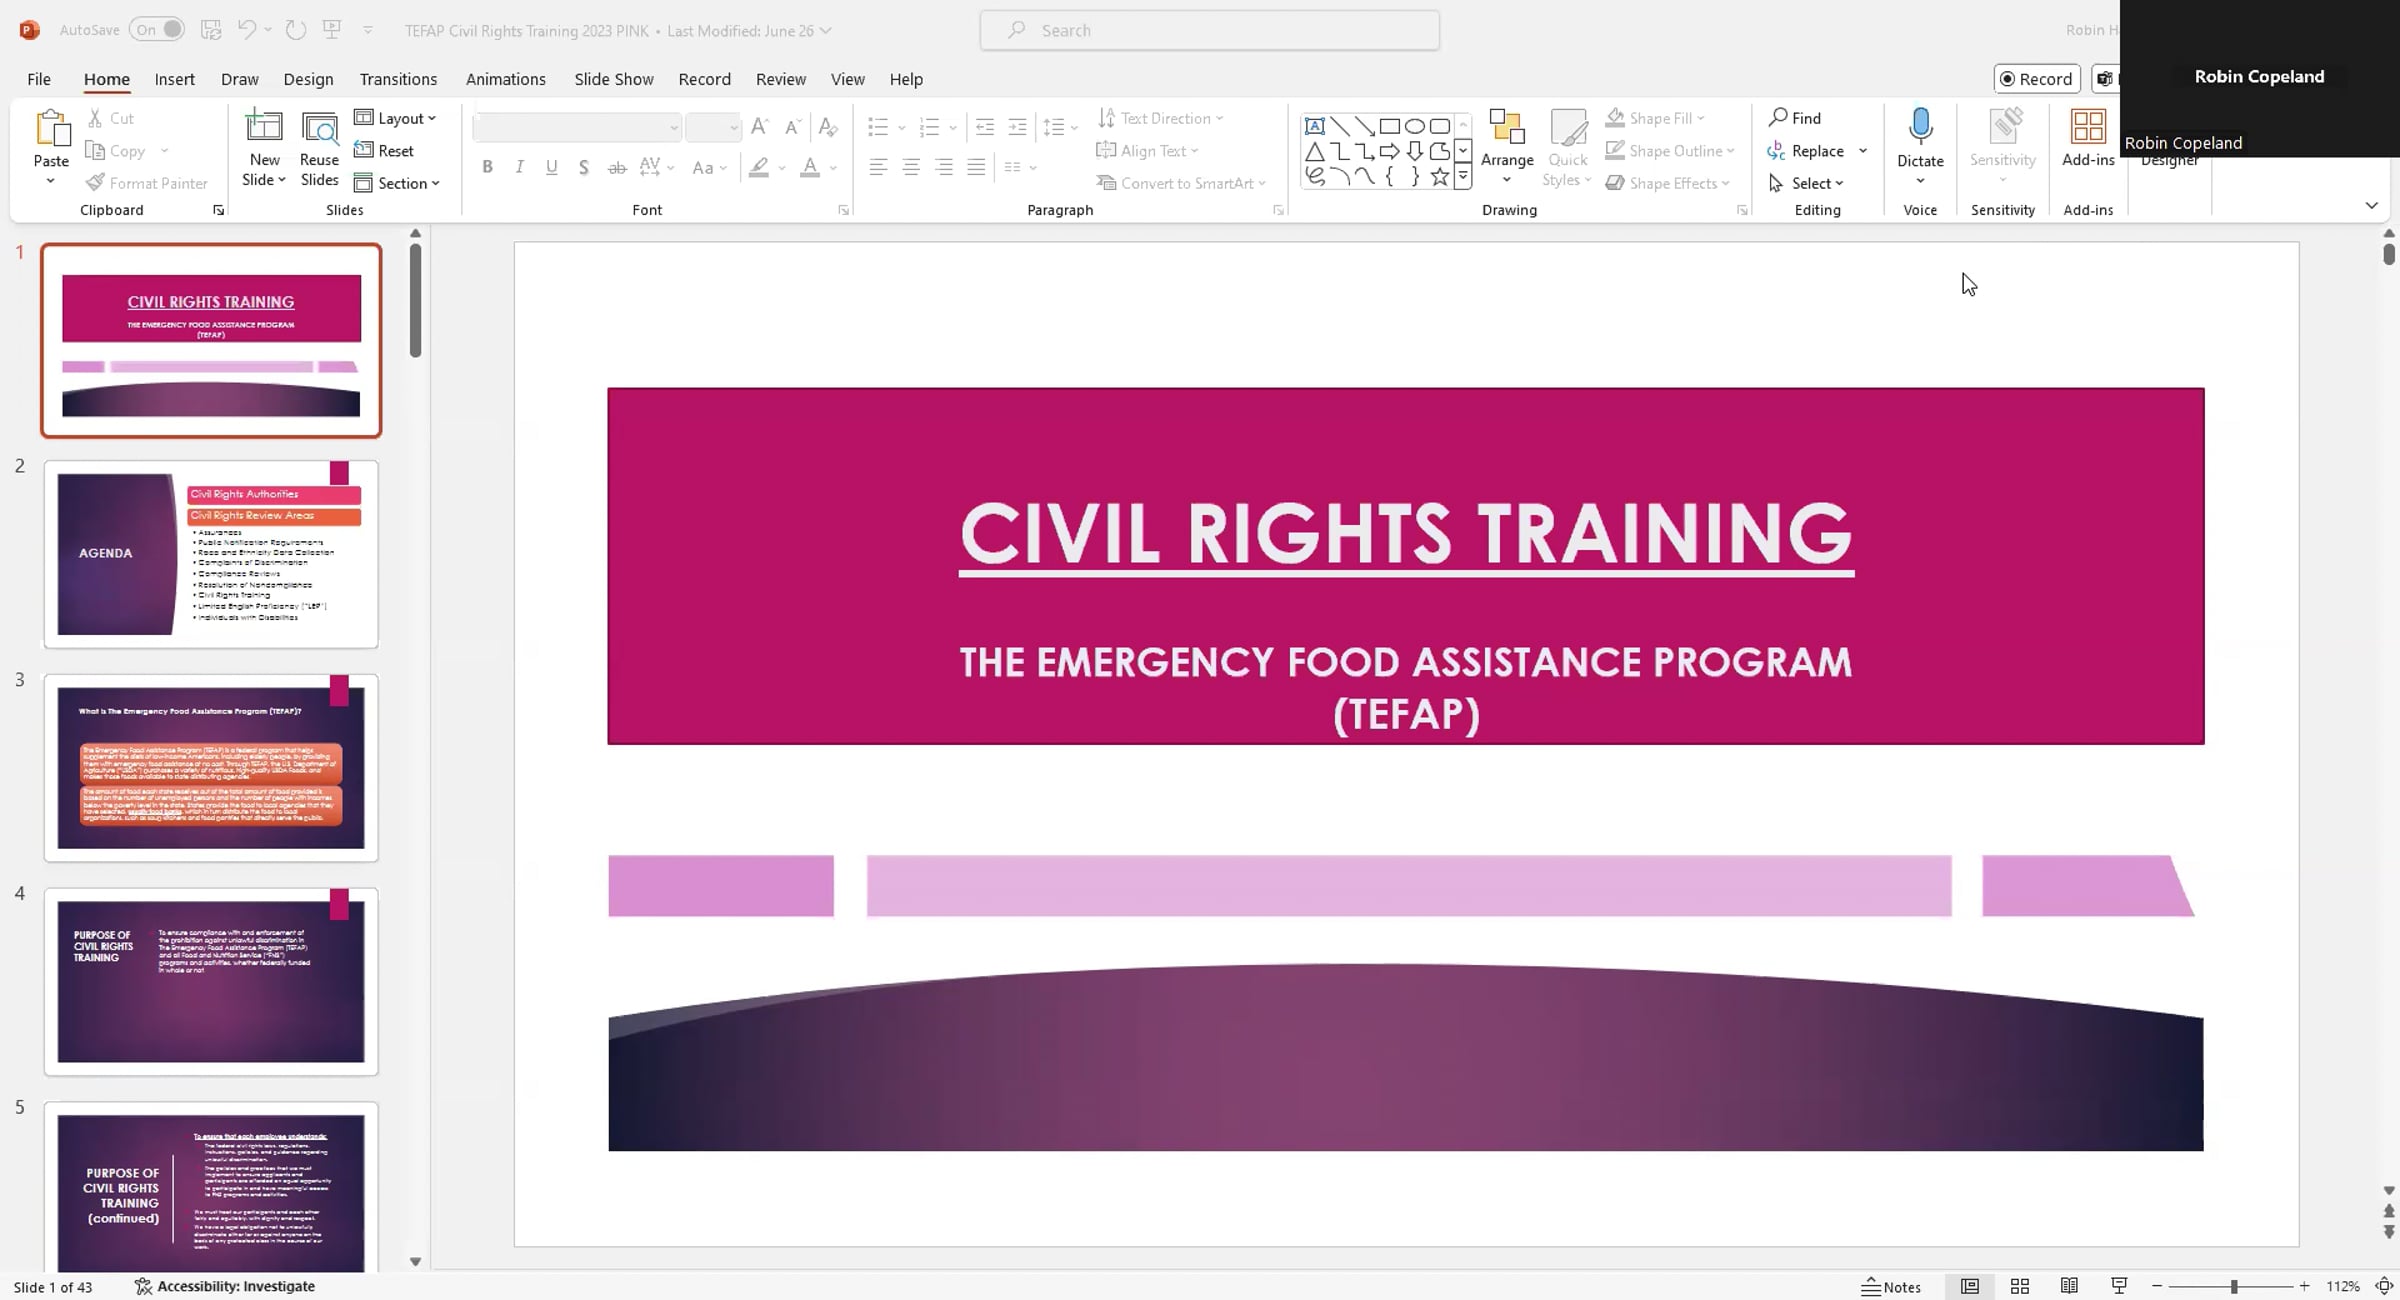The width and height of the screenshot is (2400, 1300).
Task: Switch to Reading View icon
Action: (2069, 1286)
